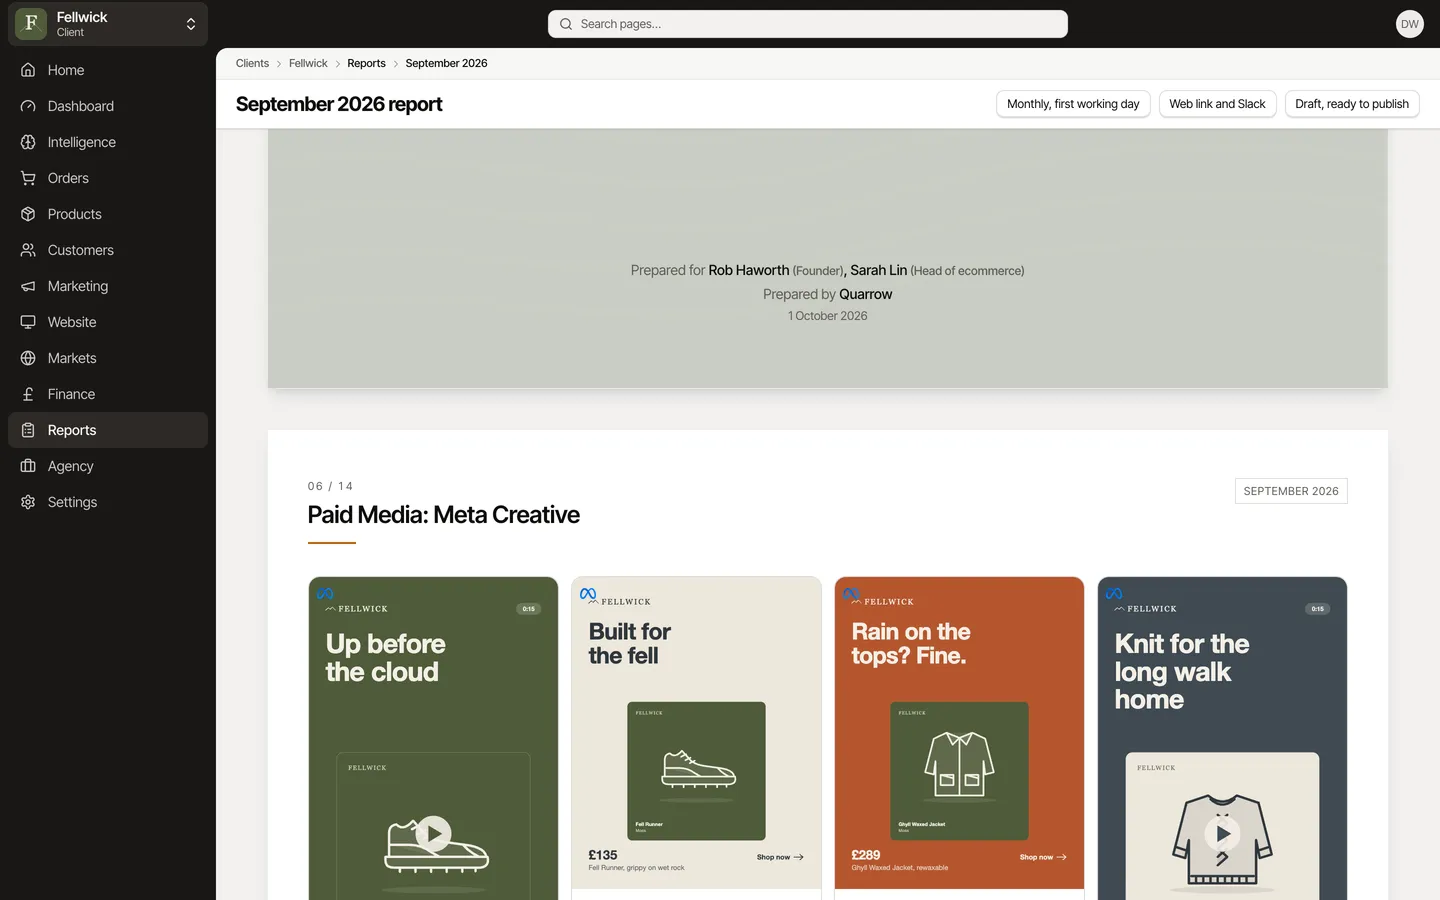Open the Monthly, first working day schedule

pos(1073,104)
